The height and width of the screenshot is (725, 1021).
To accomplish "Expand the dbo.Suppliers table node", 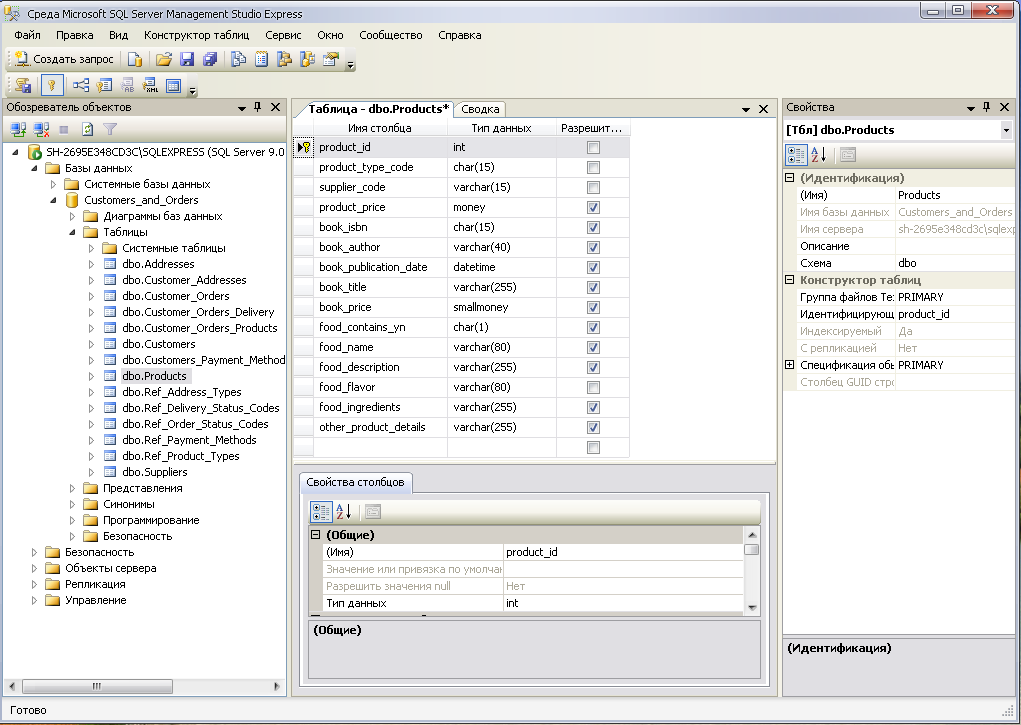I will tap(91, 472).
